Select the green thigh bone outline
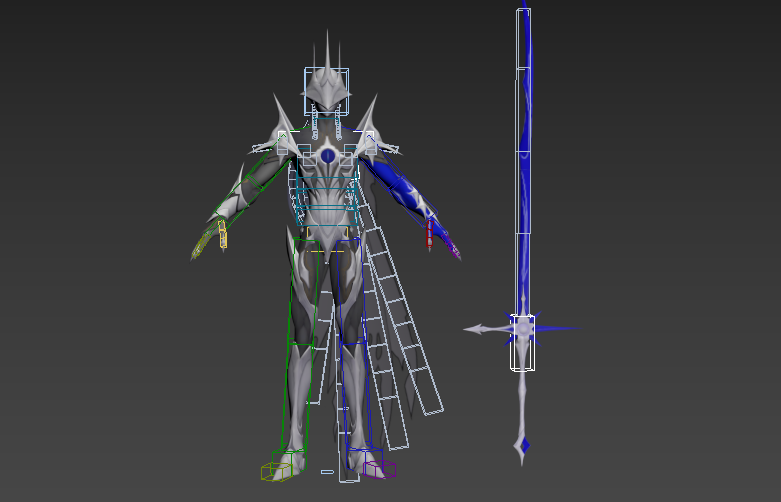 click(x=304, y=292)
